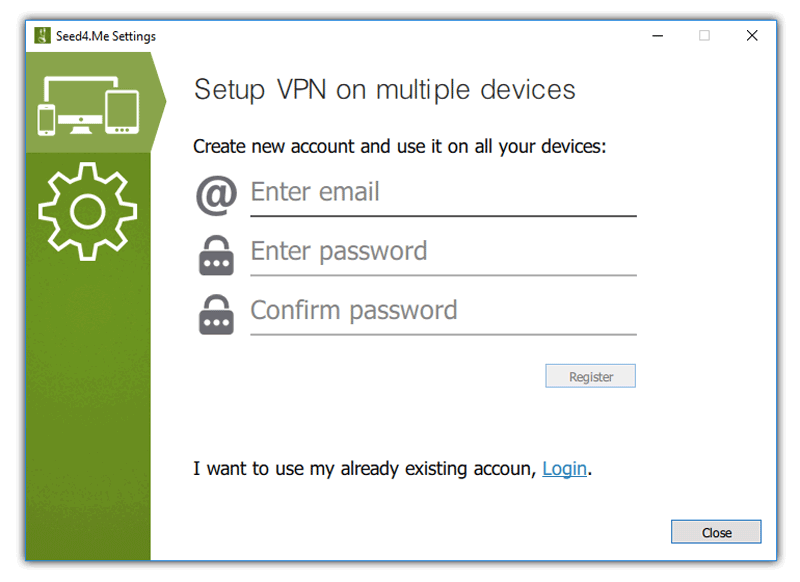800x582 pixels.
Task: Click the 'Setup VPN on multiple devices' heading
Action: click(384, 90)
